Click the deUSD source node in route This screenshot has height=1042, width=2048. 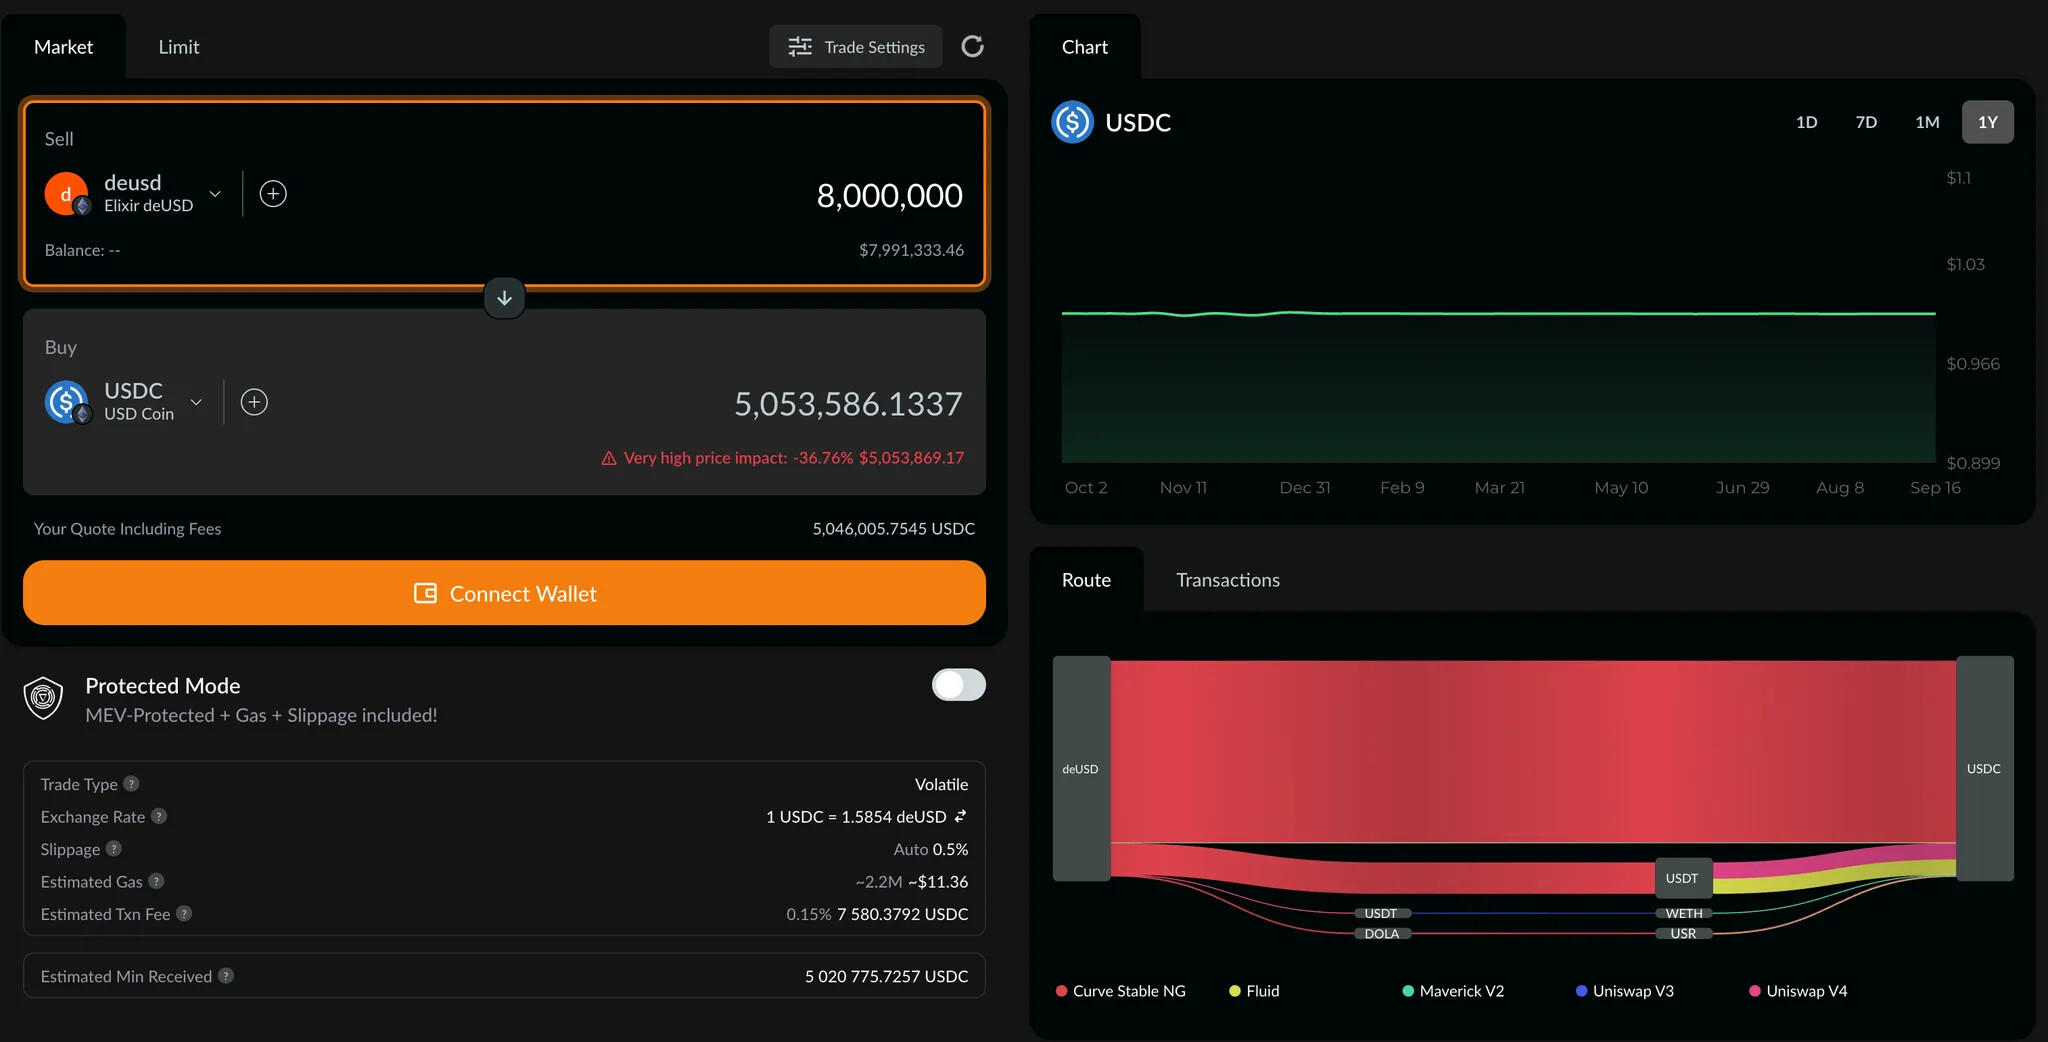point(1081,768)
